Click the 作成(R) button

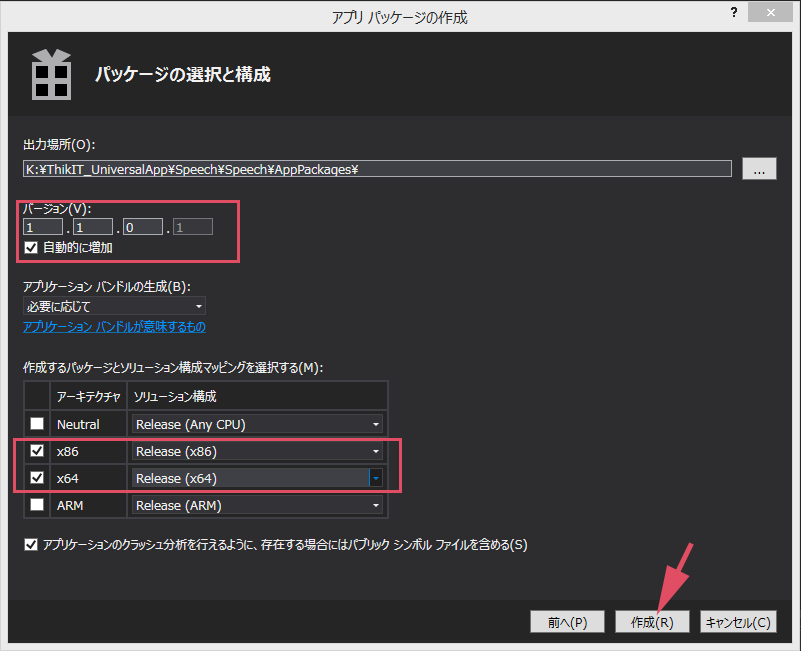pyautogui.click(x=652, y=622)
